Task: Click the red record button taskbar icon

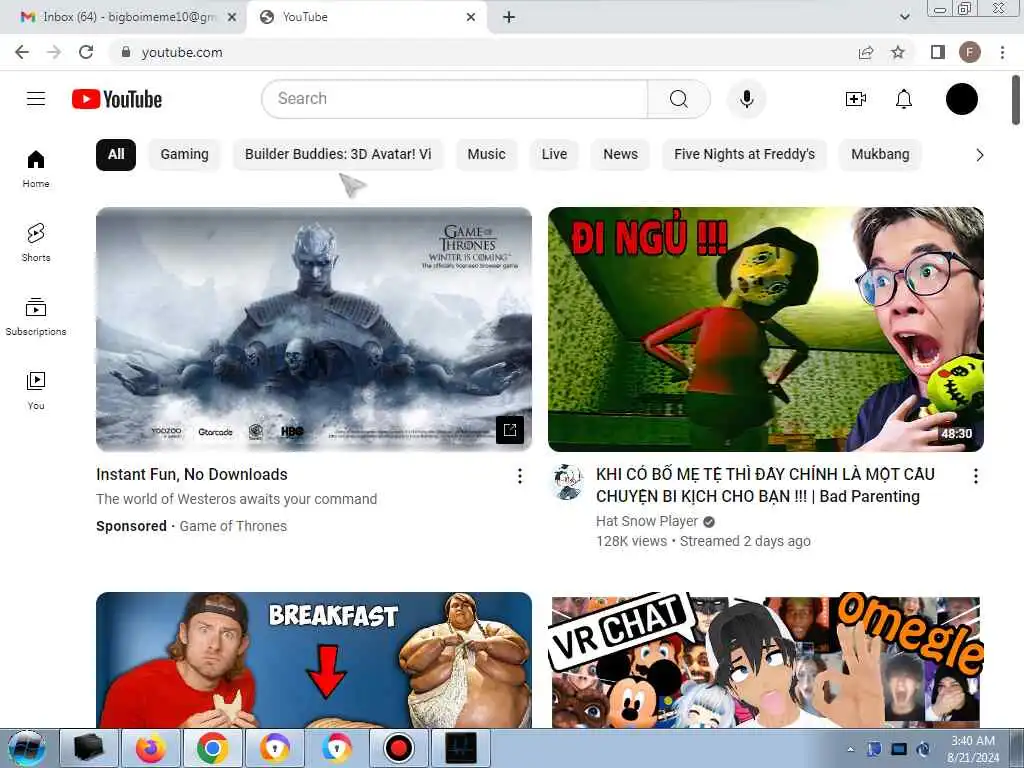Action: coord(398,748)
